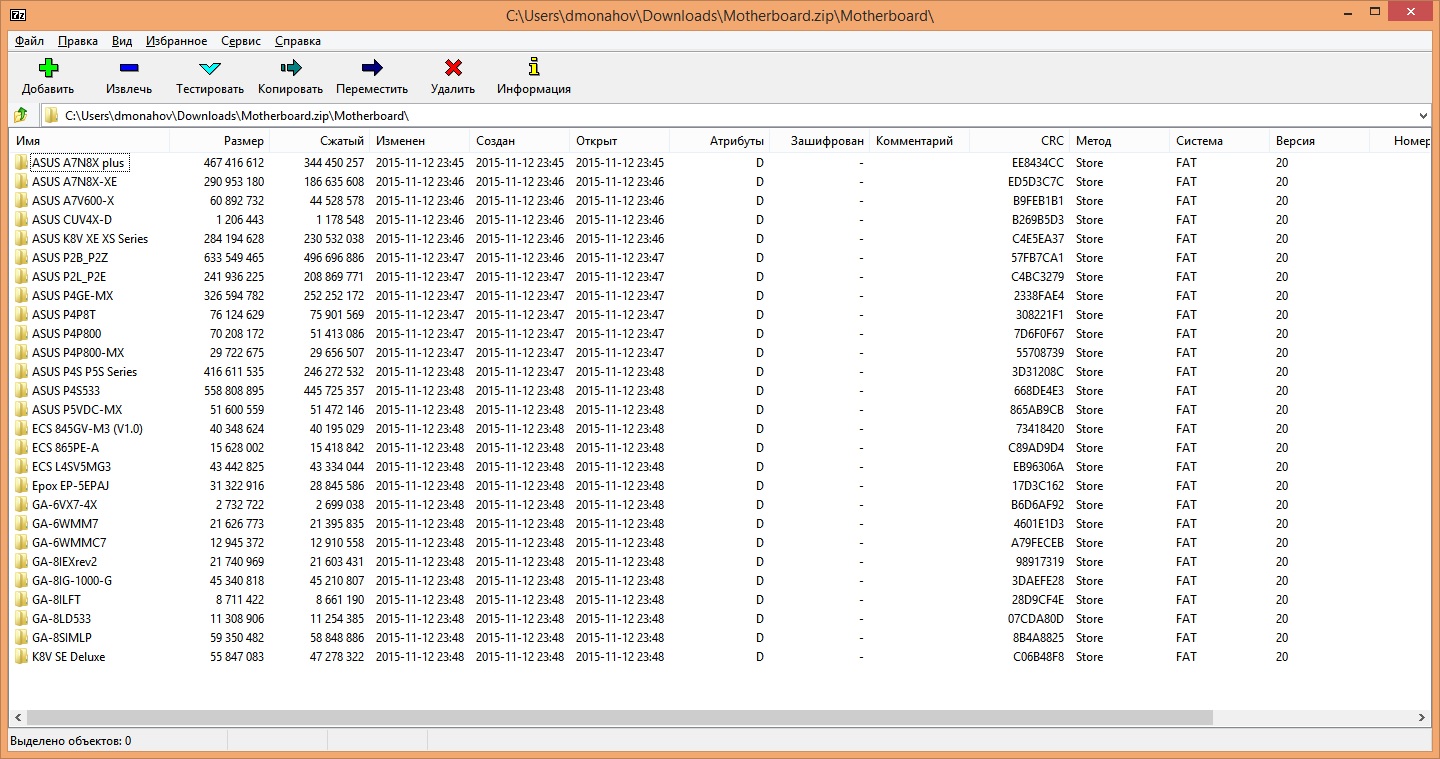Select the GA-8IEXrev2 row name

pyautogui.click(x=65, y=561)
